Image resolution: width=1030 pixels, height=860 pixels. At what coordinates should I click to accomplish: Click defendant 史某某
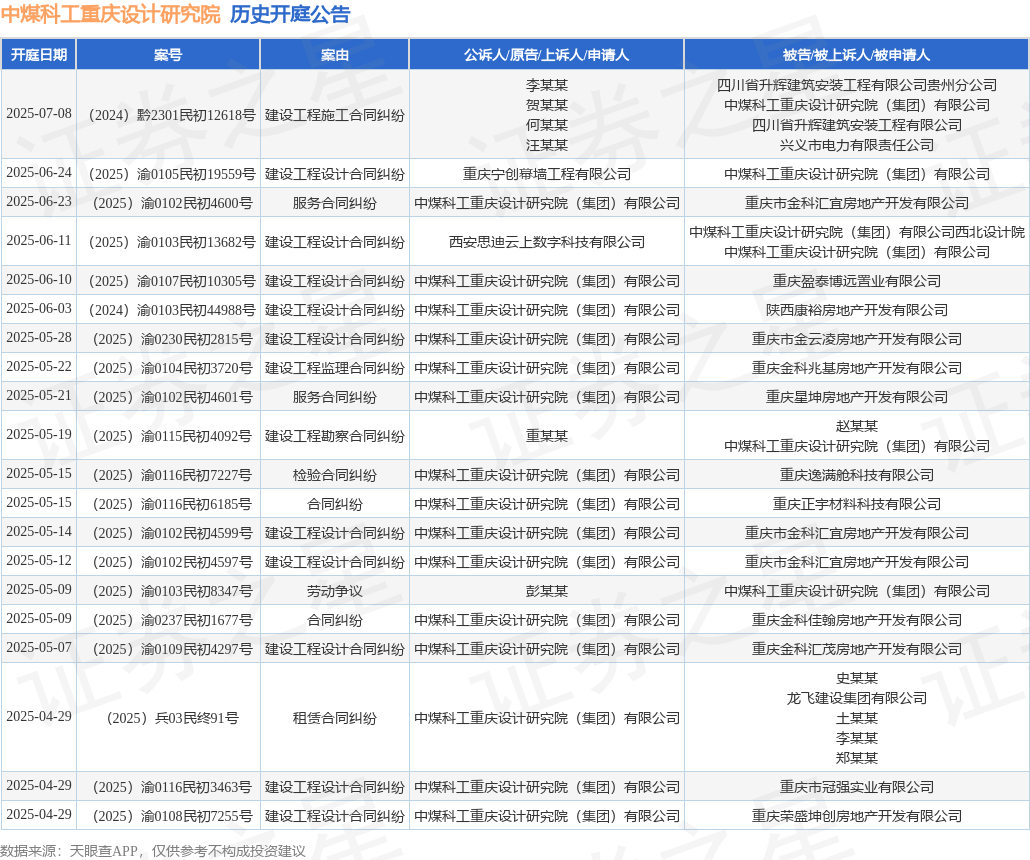click(857, 678)
